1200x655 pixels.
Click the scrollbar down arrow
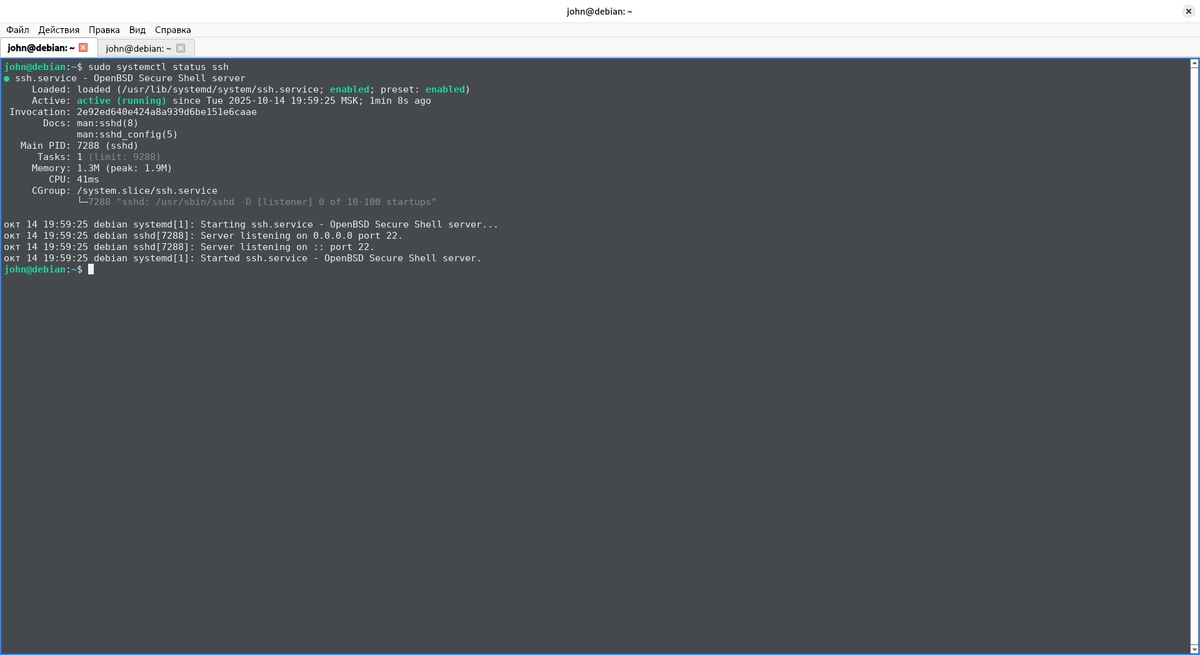pos(1194,648)
